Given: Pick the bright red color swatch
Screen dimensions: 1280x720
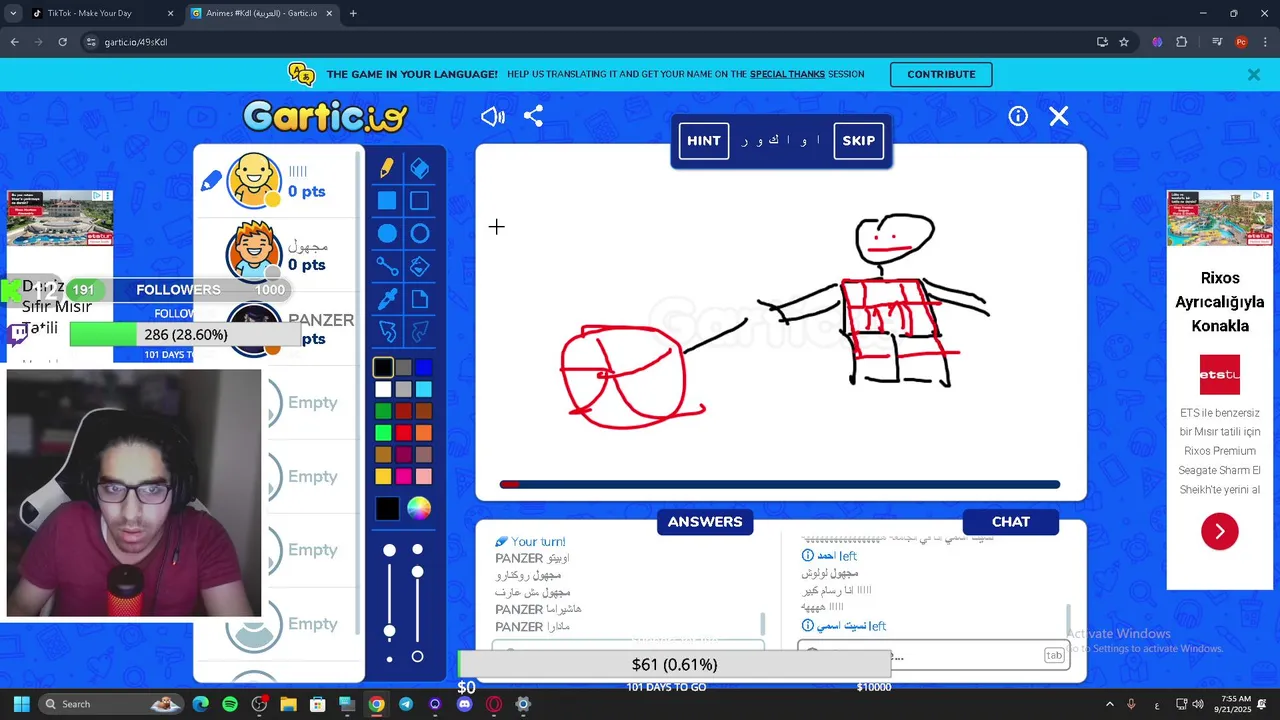Looking at the screenshot, I should click(x=403, y=433).
